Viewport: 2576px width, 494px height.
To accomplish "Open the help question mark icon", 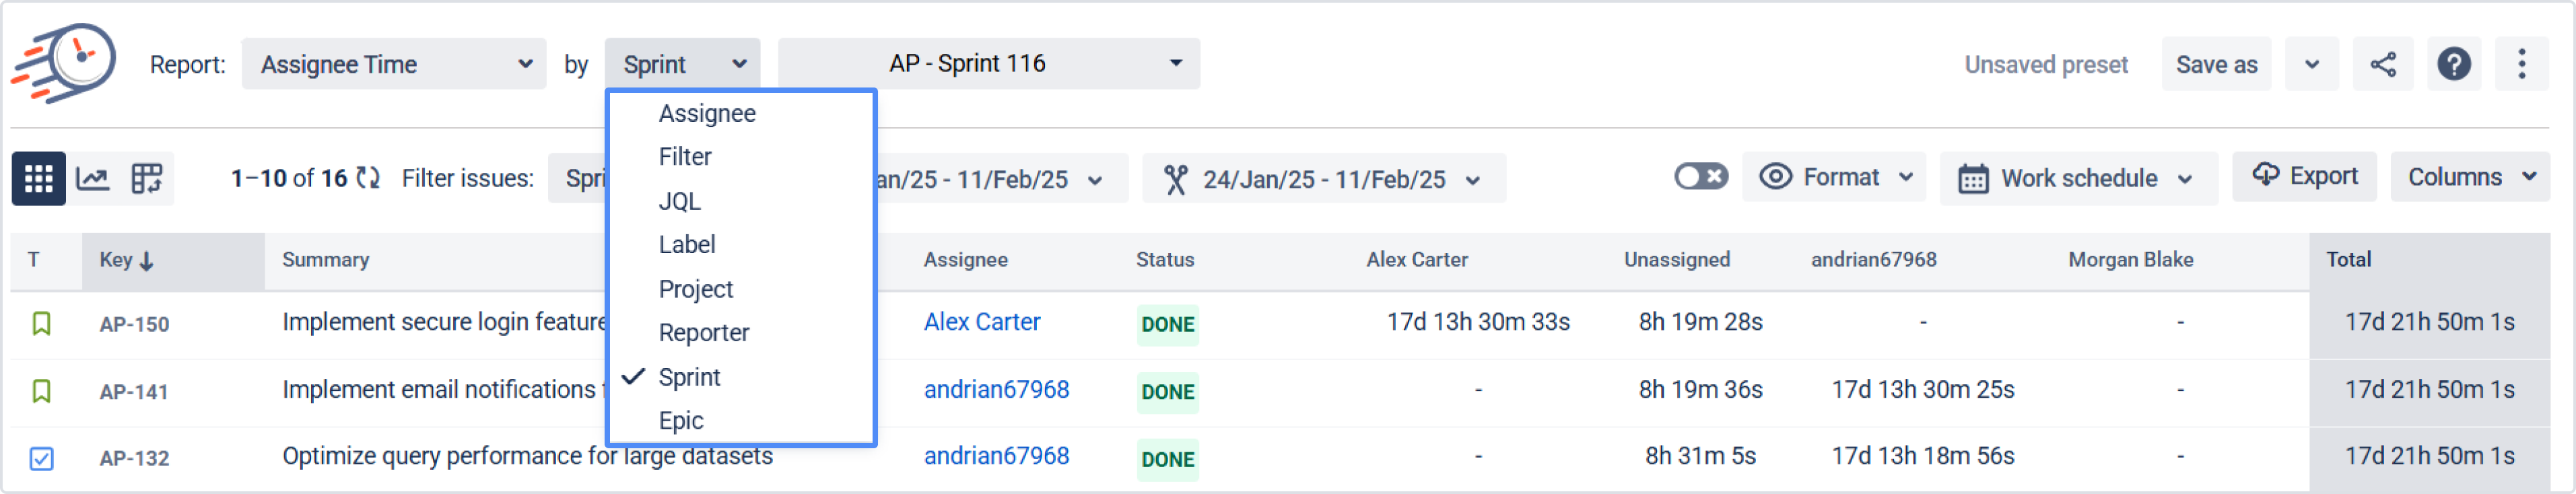I will click(x=2454, y=65).
